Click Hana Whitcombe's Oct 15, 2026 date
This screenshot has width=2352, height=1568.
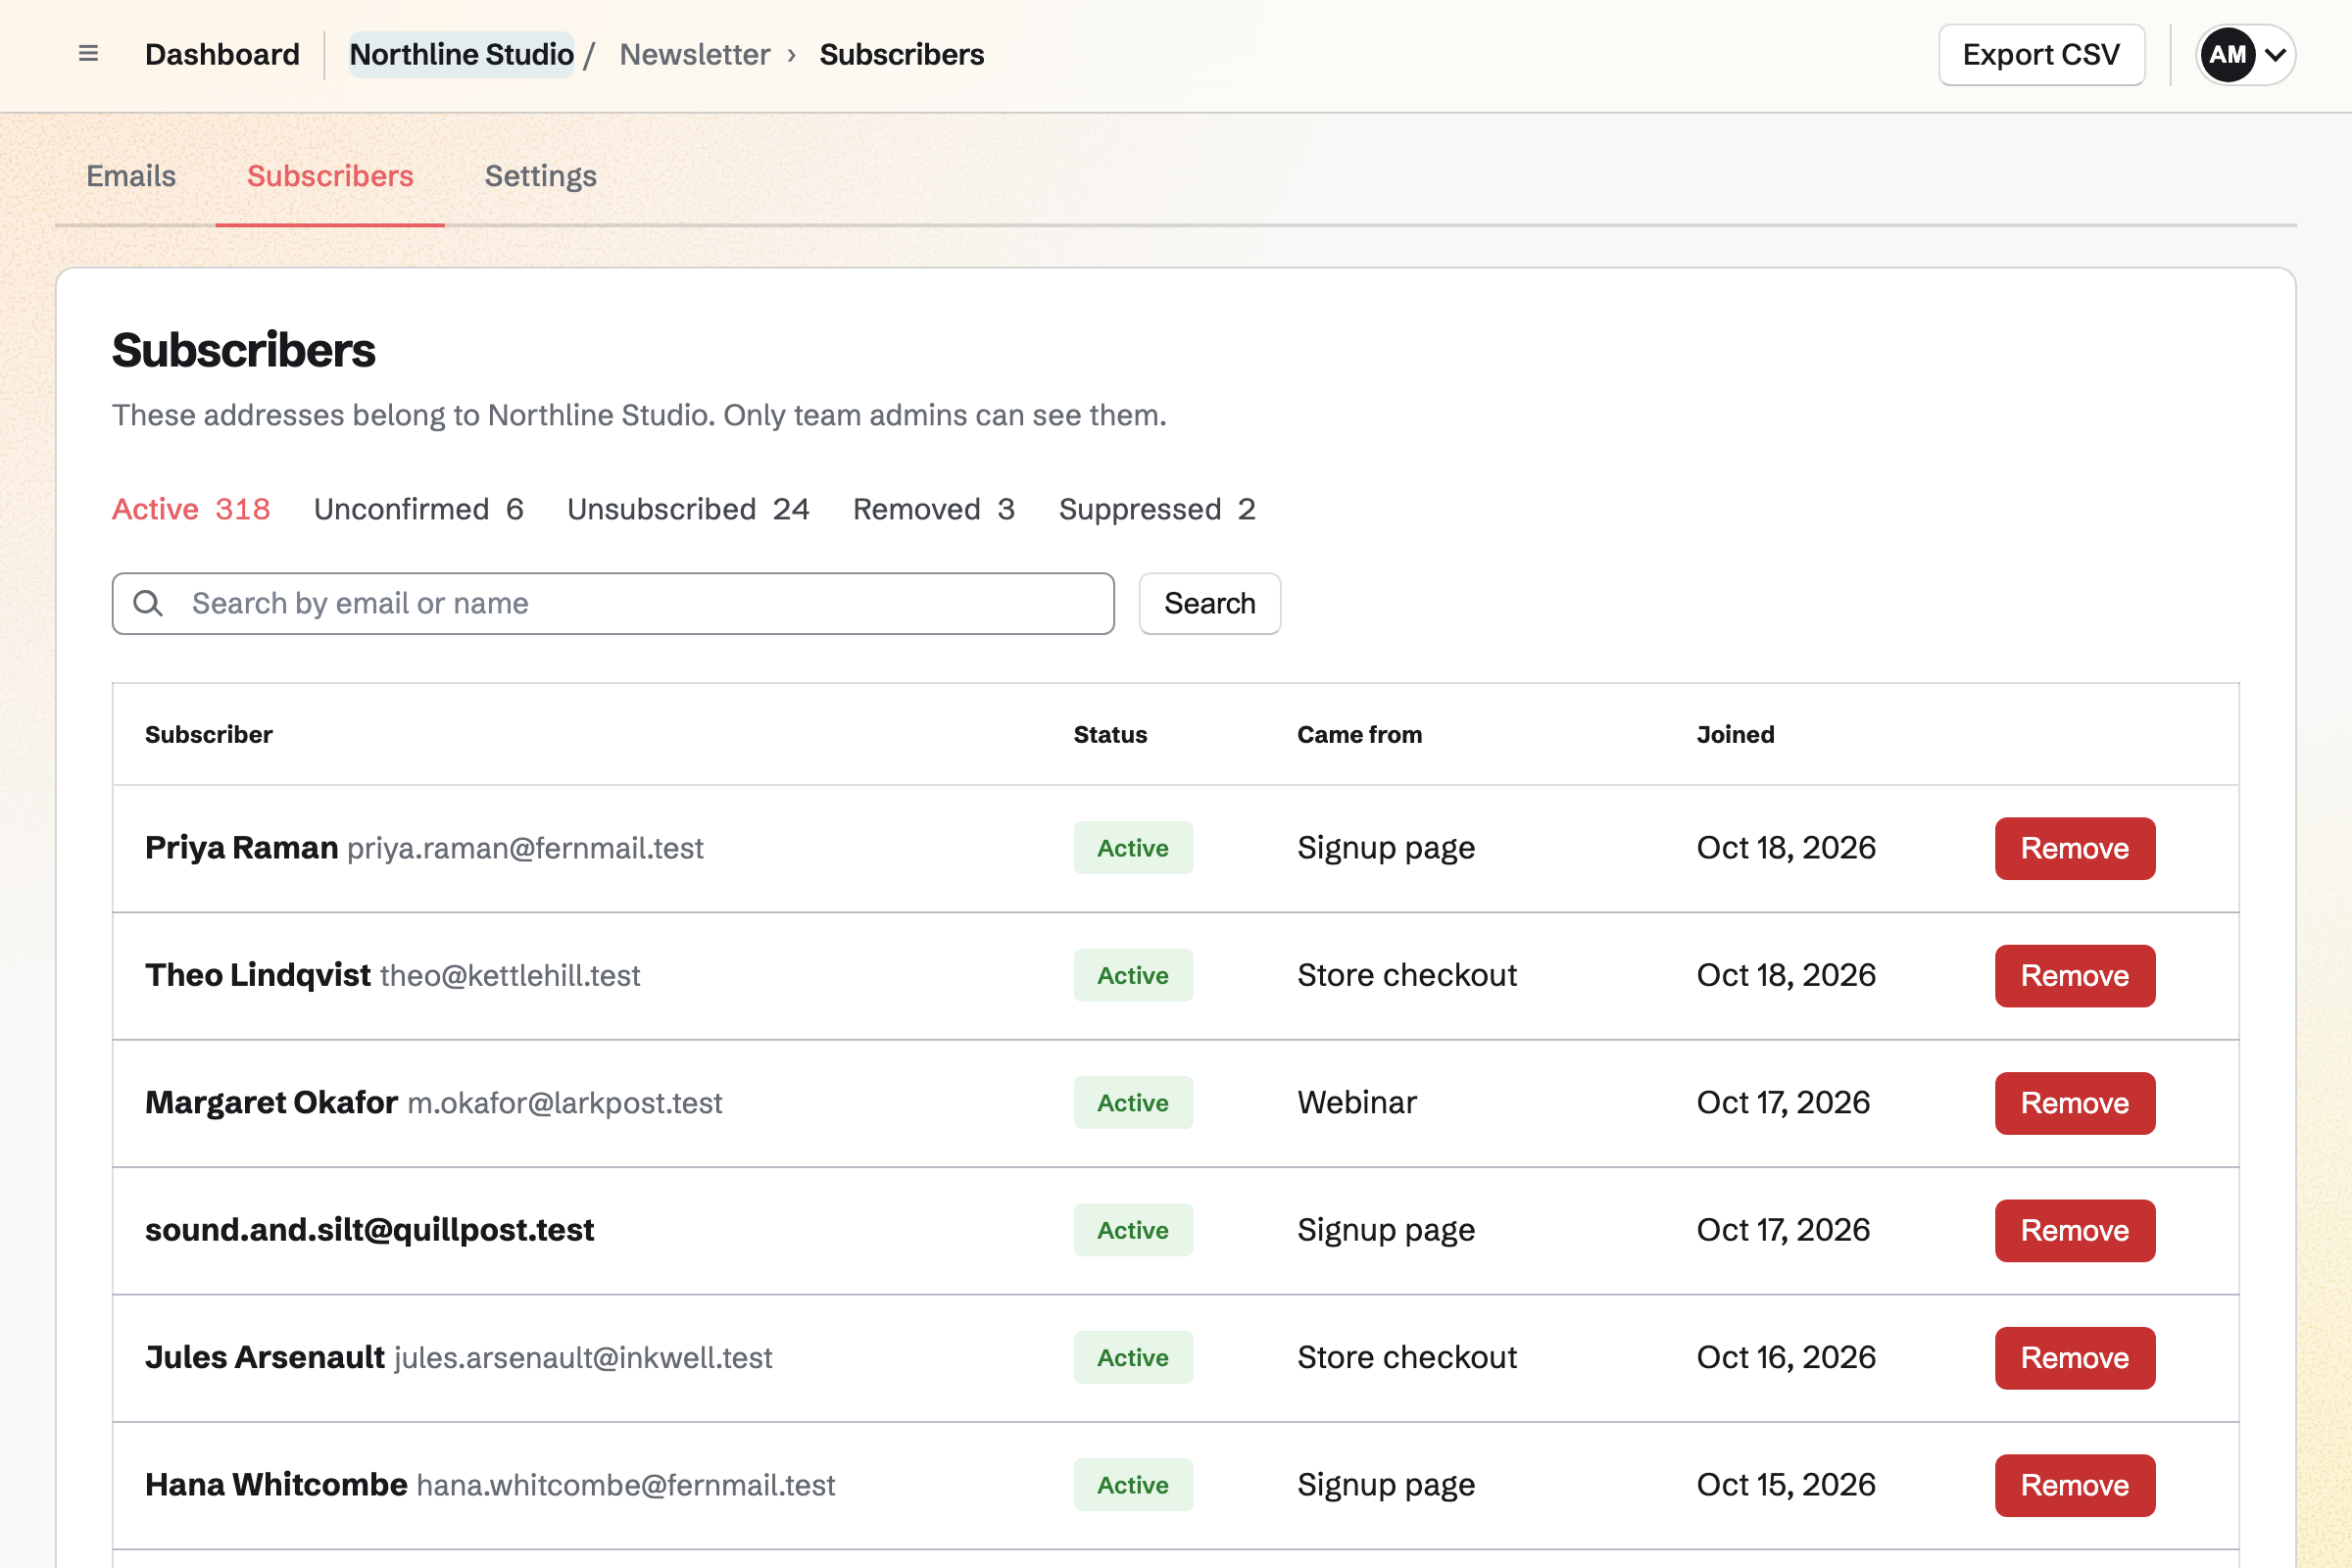tap(1786, 1485)
